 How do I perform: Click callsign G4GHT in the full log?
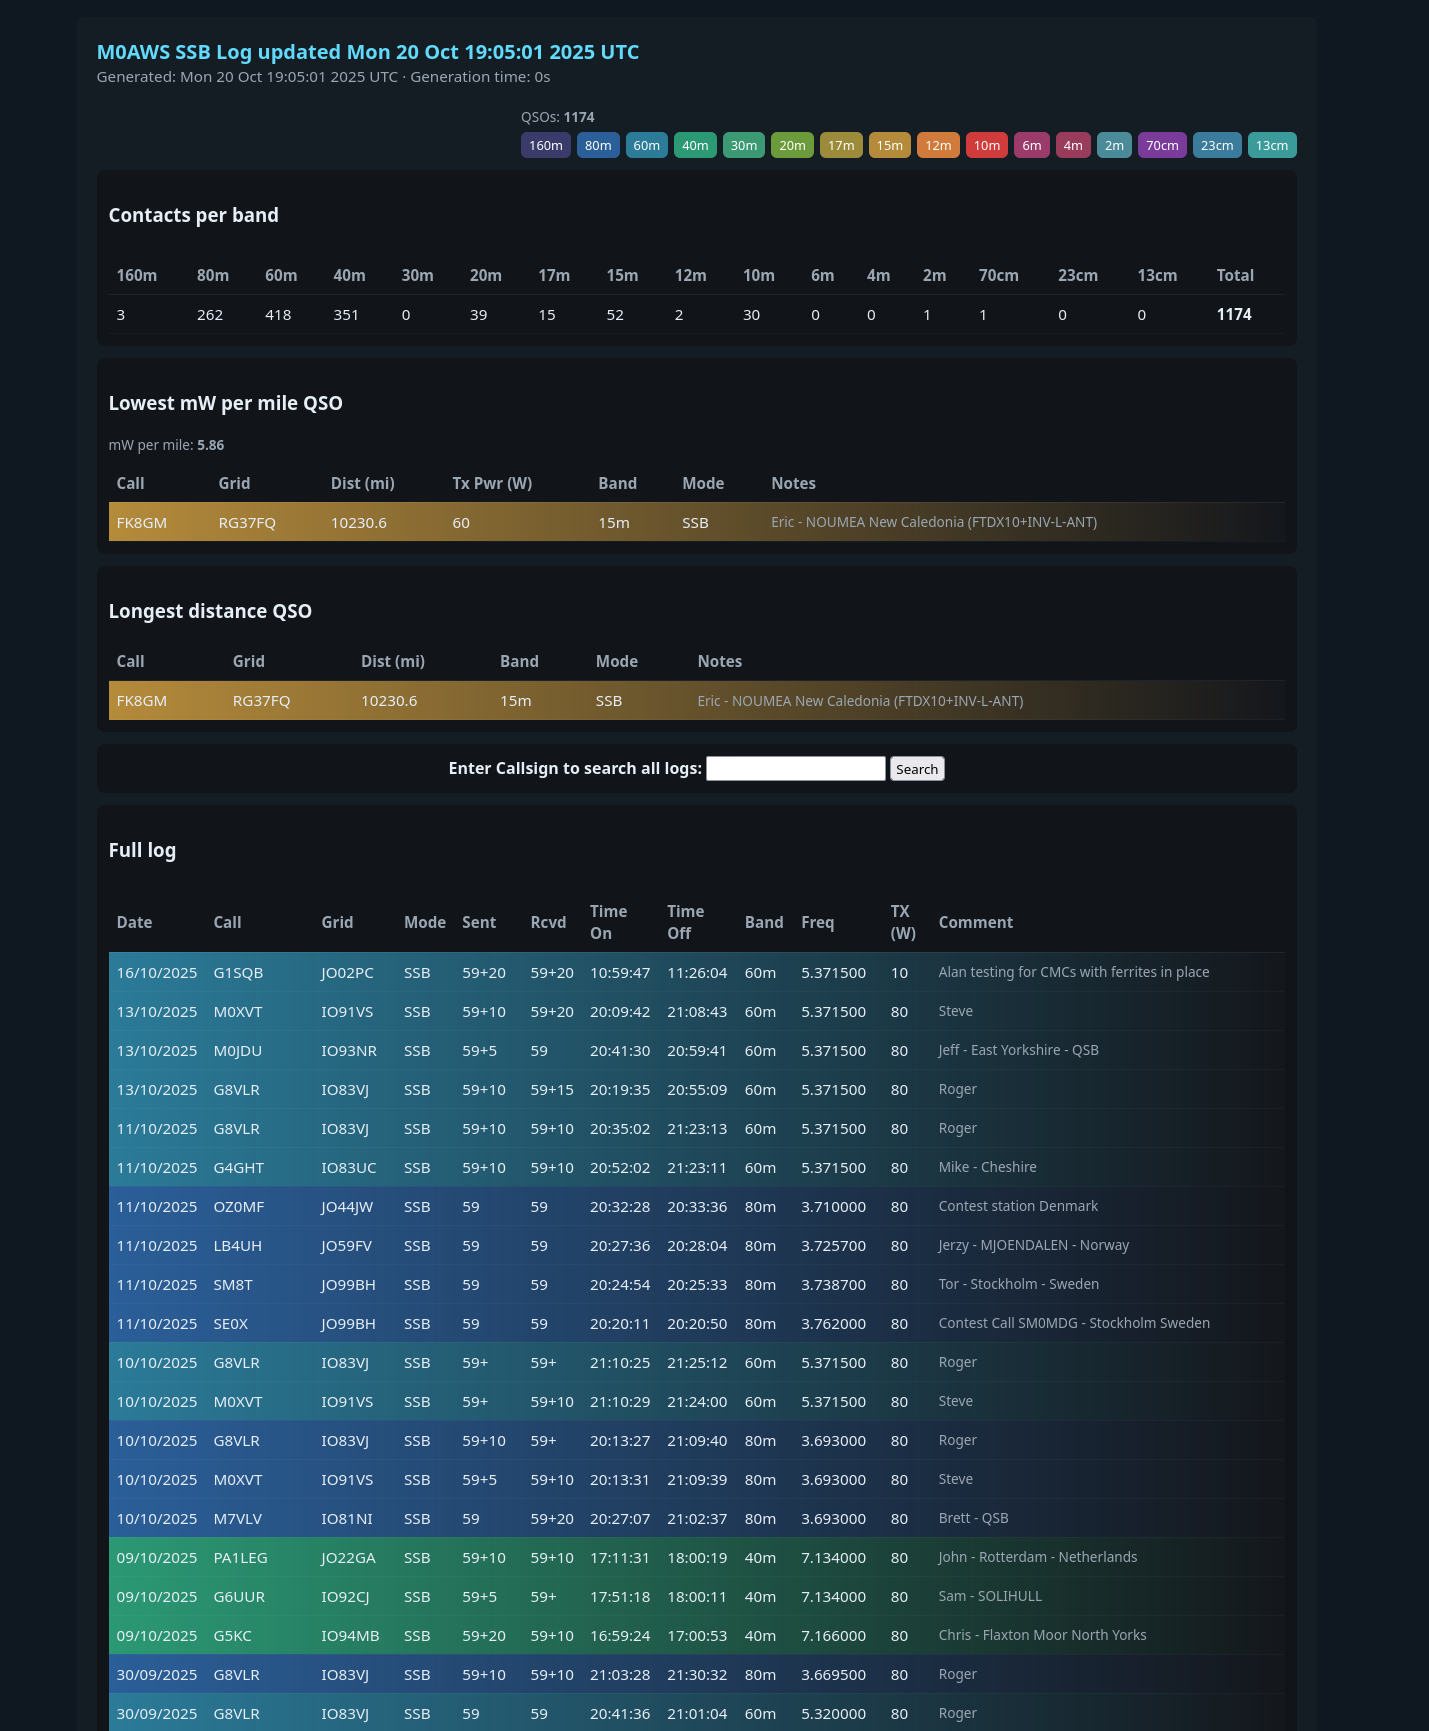click(x=239, y=1167)
